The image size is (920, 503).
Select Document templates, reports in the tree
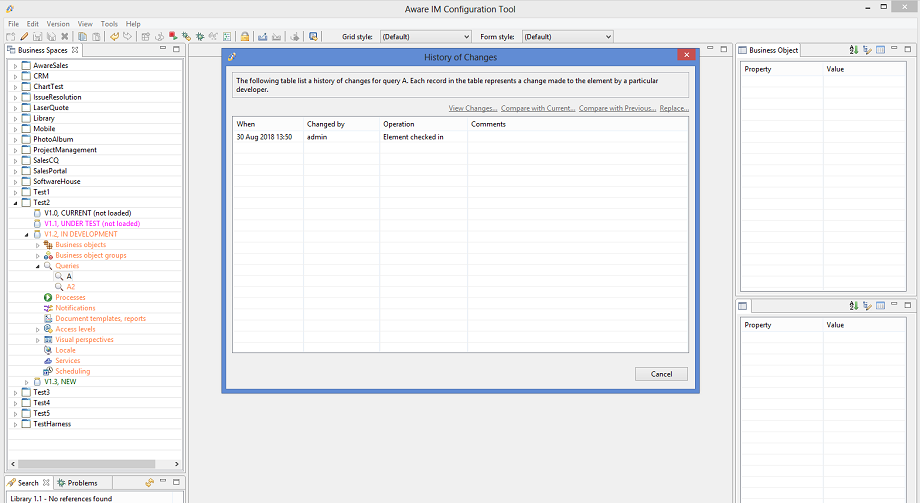click(x=100, y=319)
